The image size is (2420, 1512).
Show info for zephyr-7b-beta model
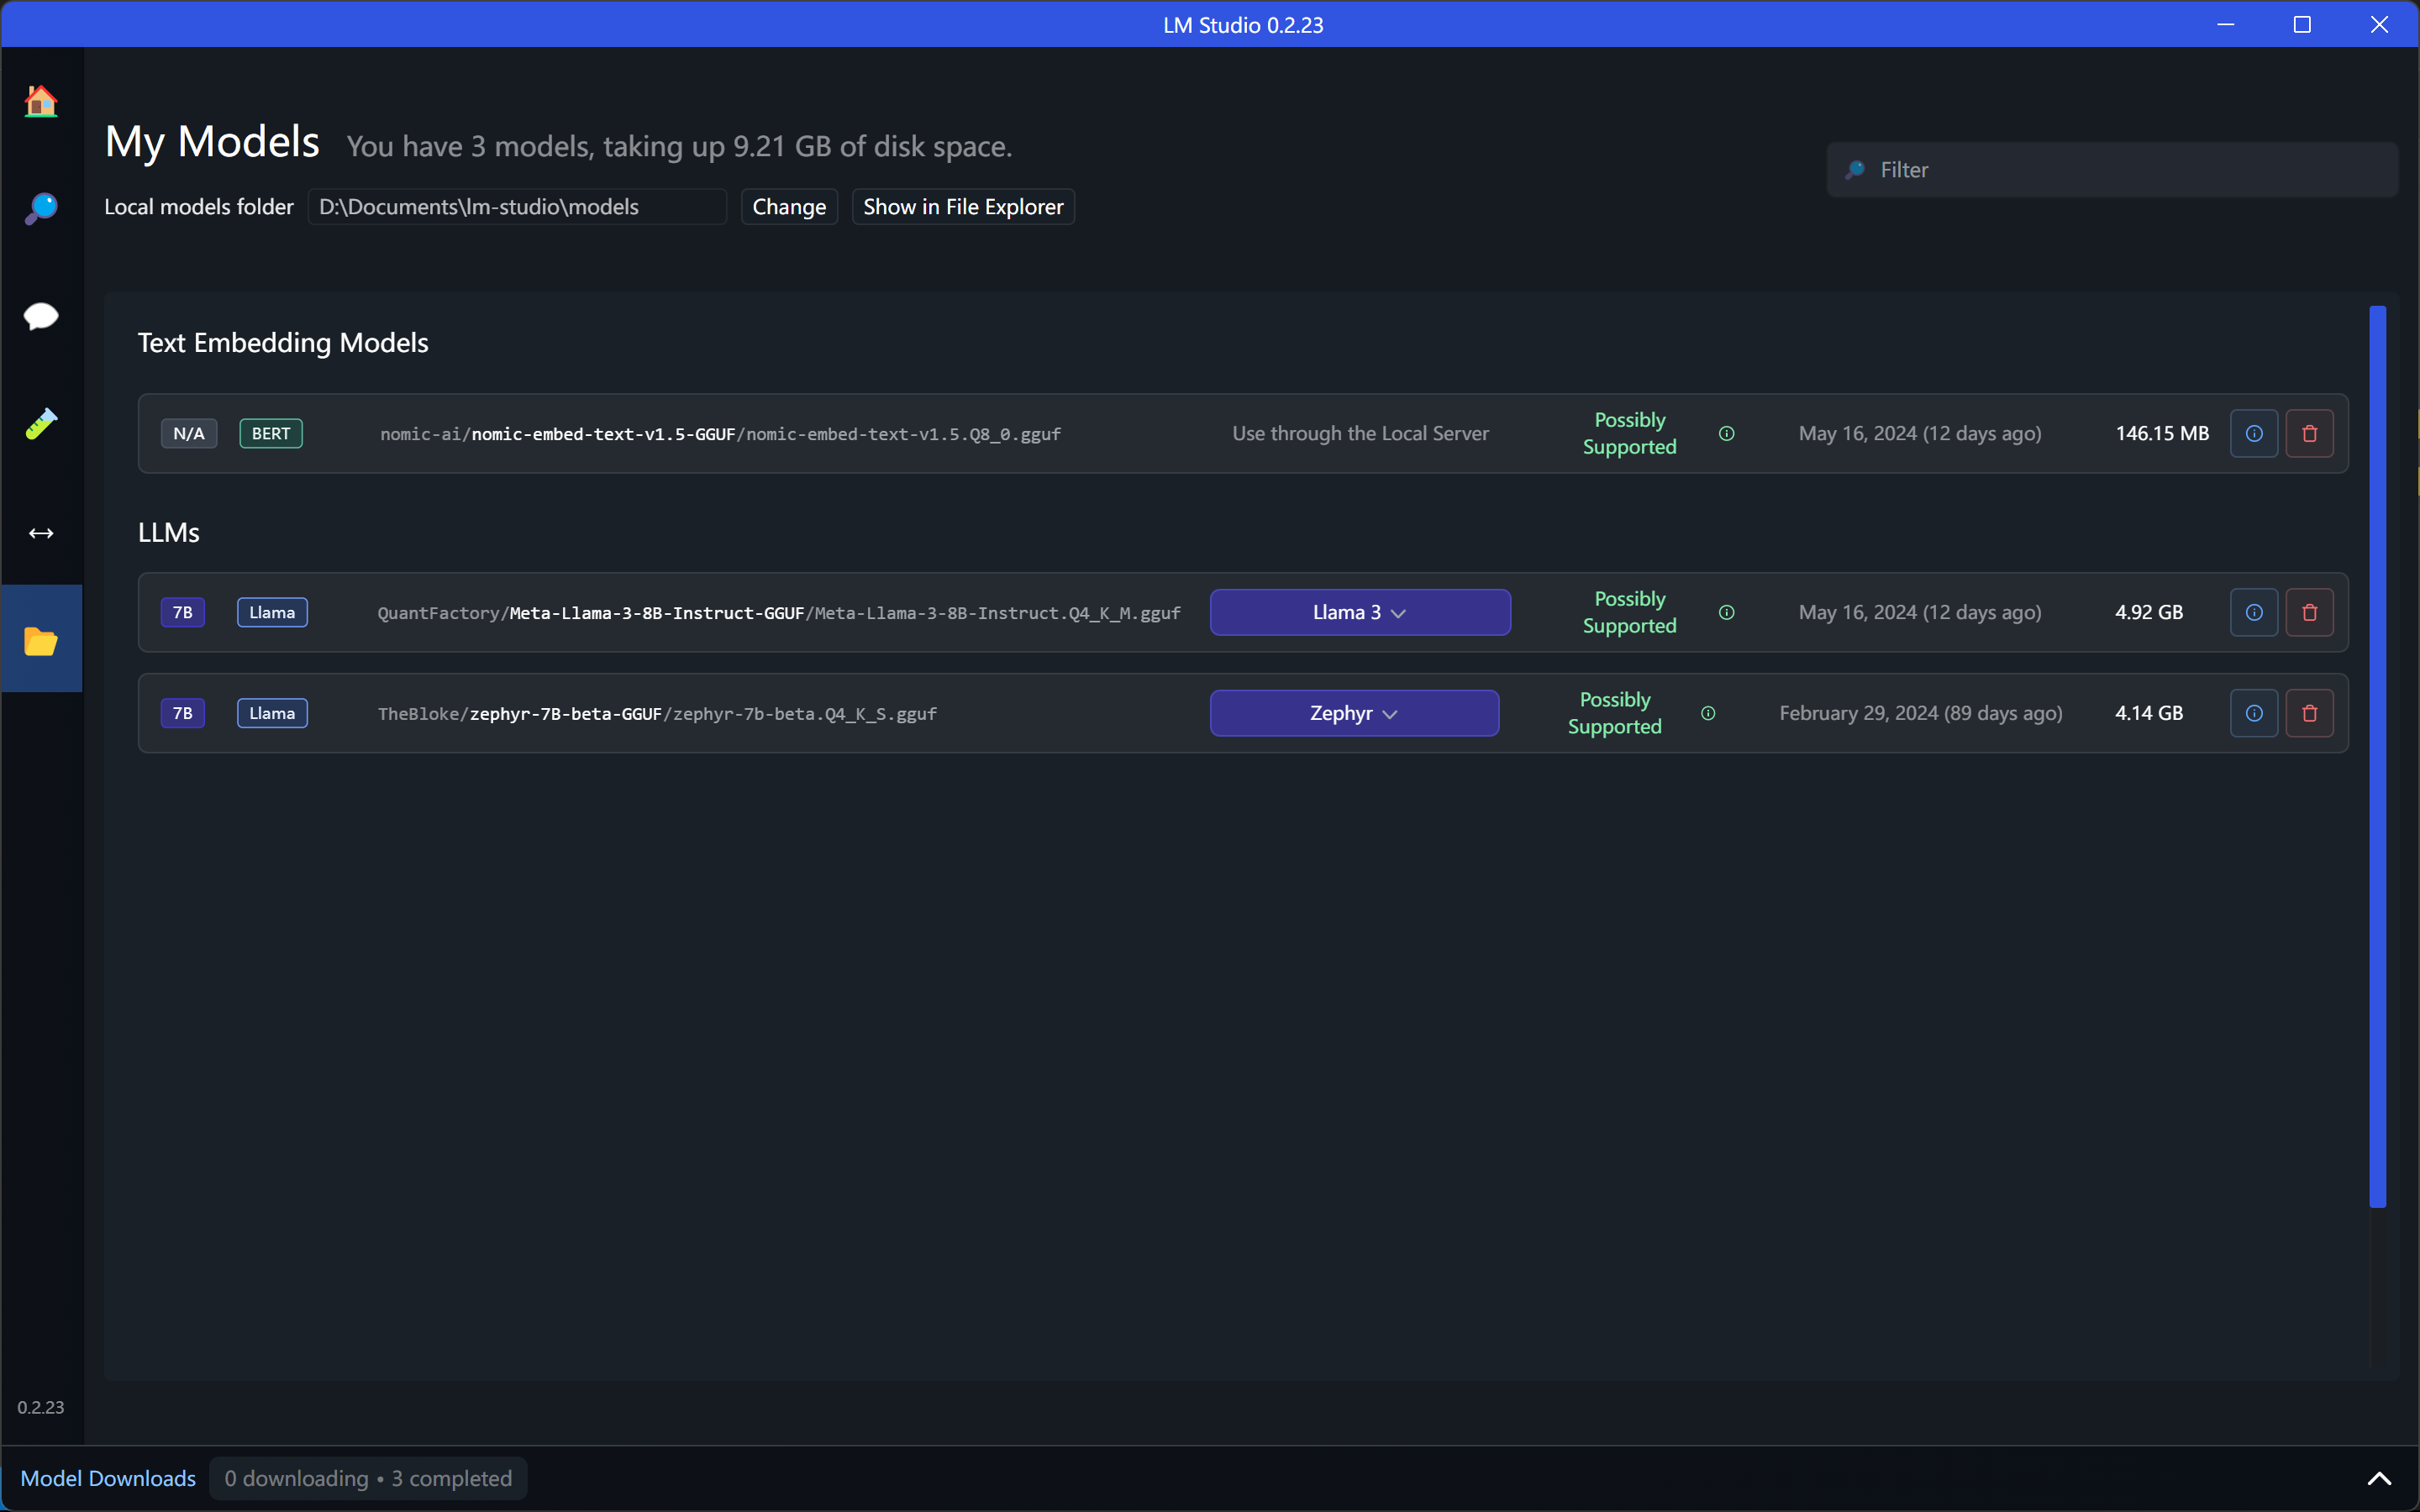pos(2254,713)
